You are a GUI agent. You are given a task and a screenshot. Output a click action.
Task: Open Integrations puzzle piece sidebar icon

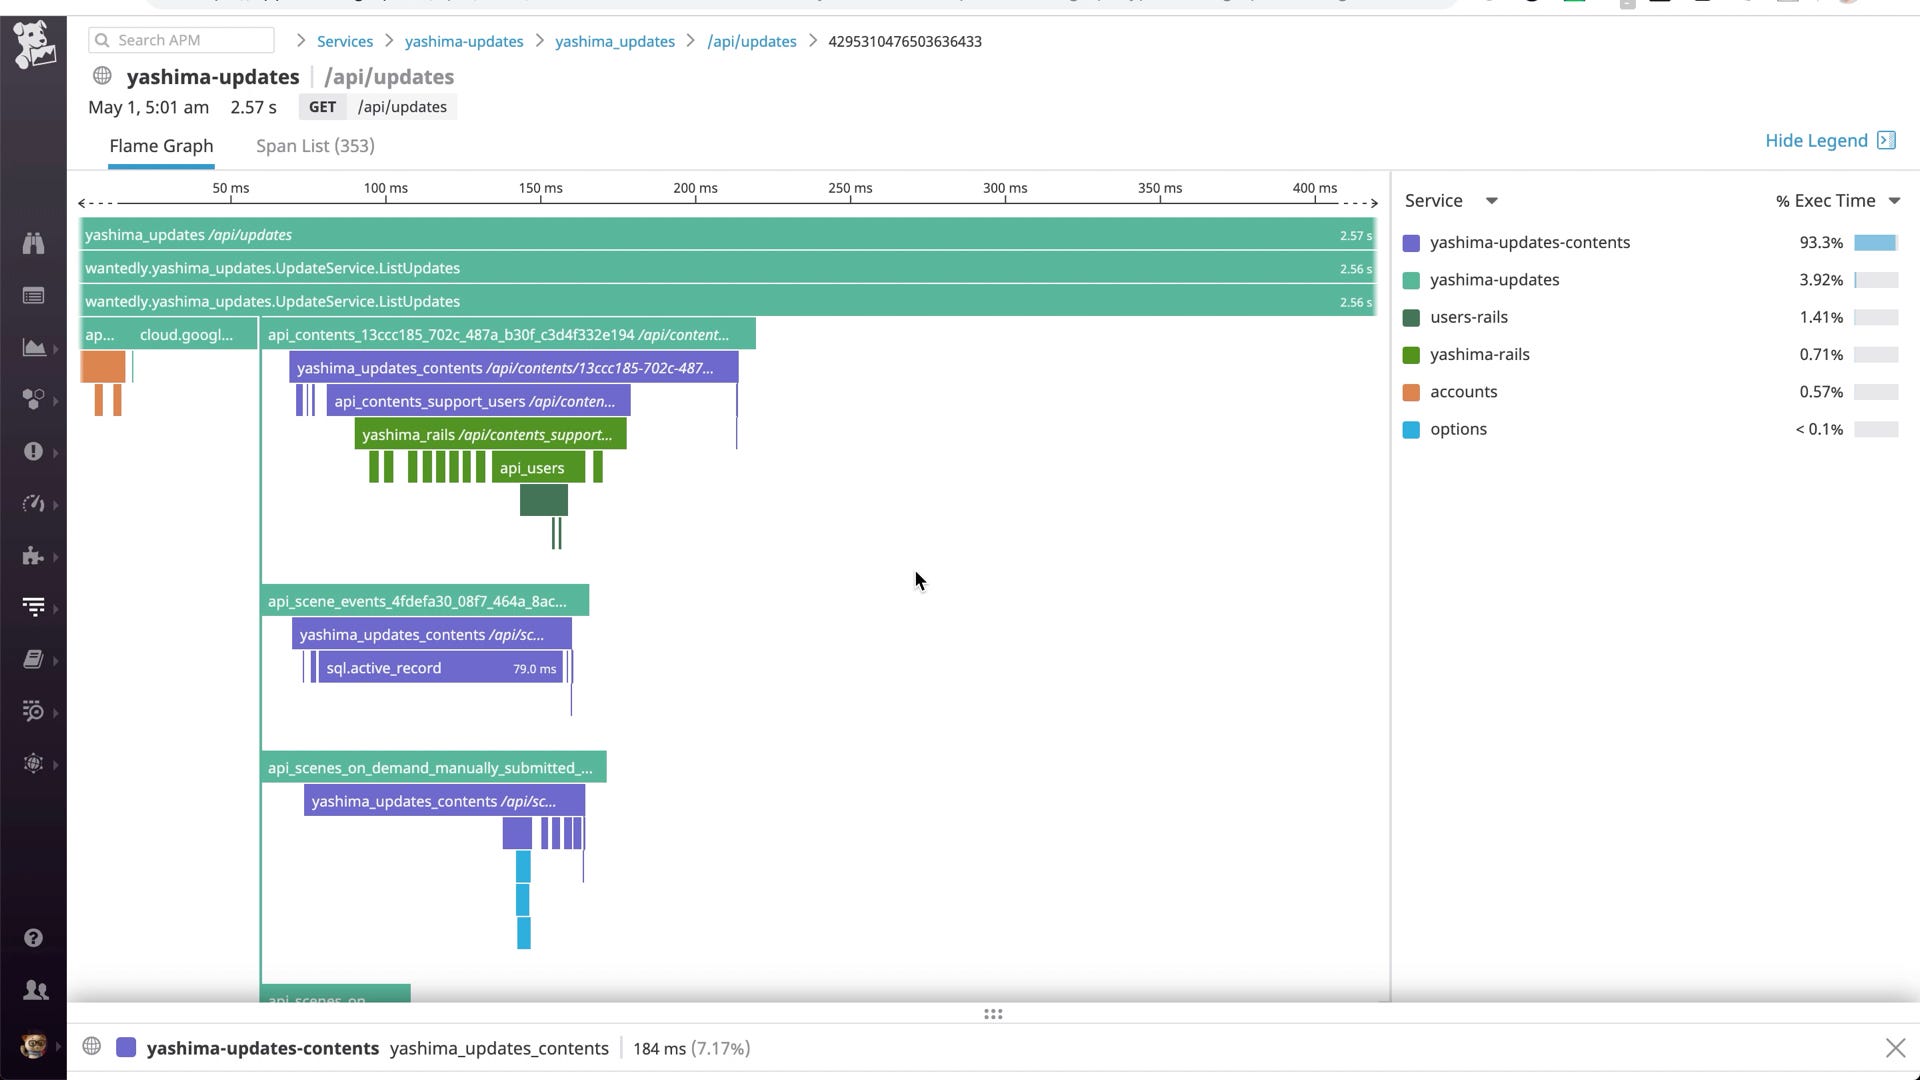click(x=33, y=556)
